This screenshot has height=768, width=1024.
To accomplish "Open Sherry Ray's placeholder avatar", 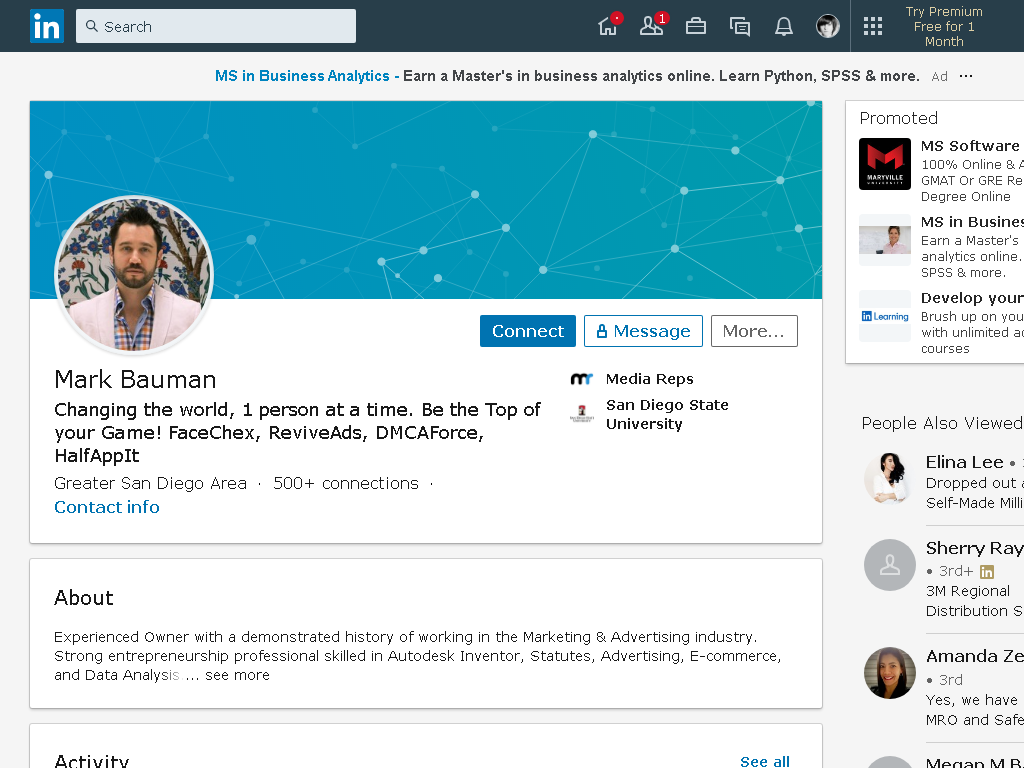I will pyautogui.click(x=889, y=565).
